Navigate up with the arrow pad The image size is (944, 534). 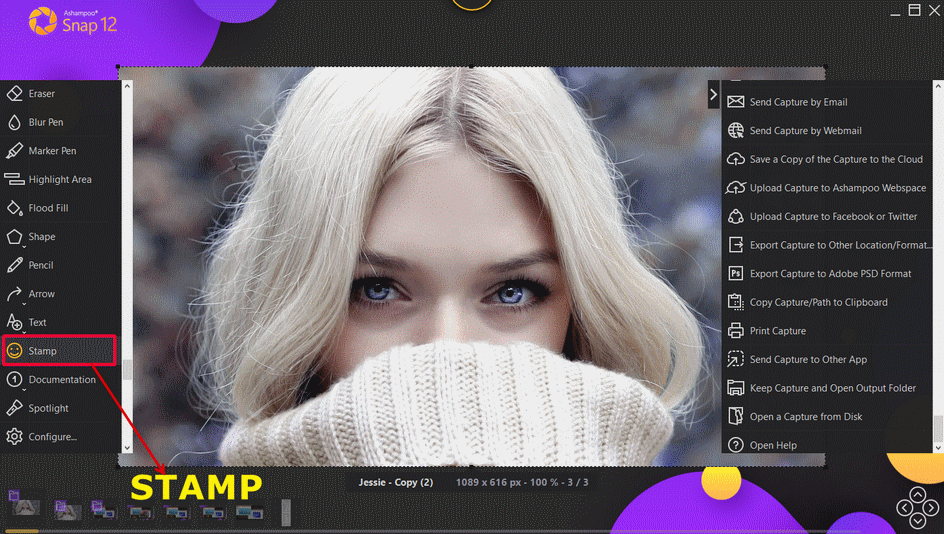point(918,495)
